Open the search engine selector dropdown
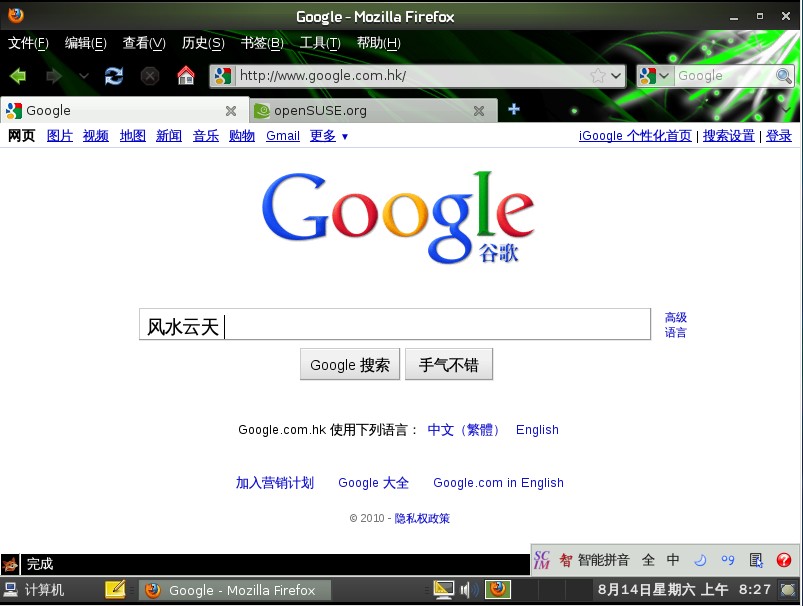 654,76
